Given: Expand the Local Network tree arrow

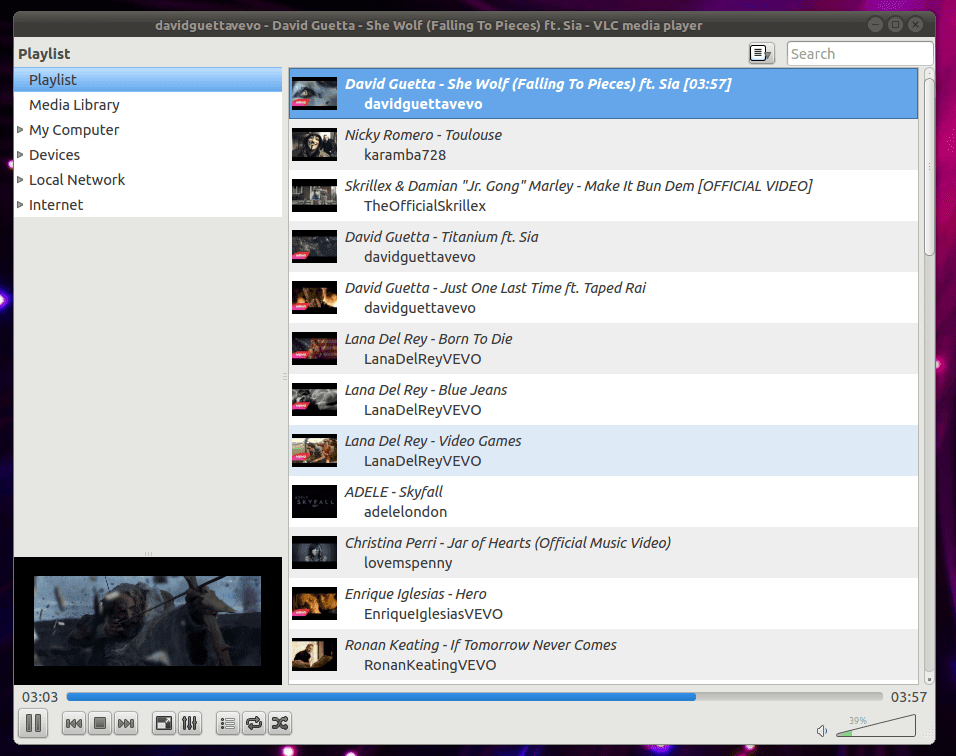Looking at the screenshot, I should tap(20, 180).
